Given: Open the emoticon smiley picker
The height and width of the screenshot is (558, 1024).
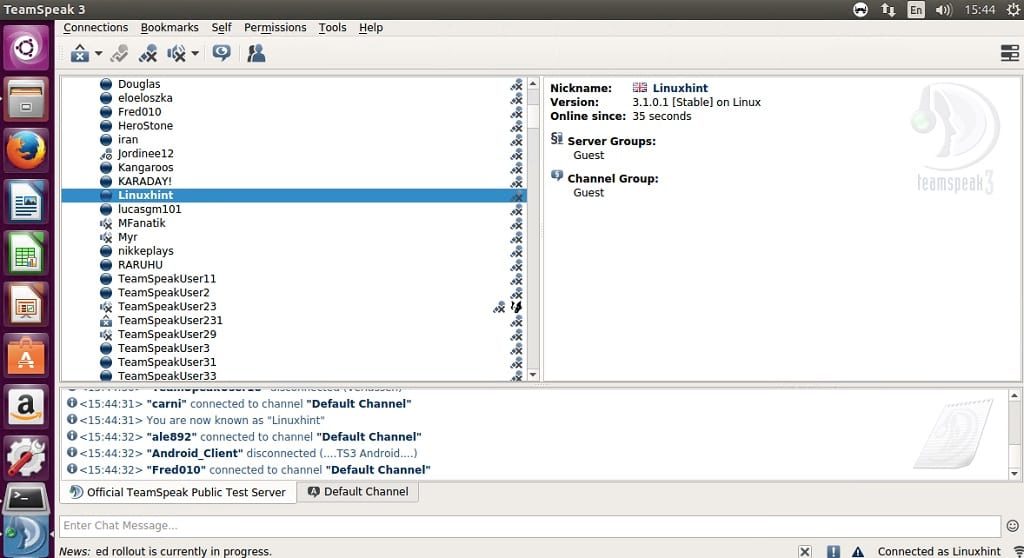Looking at the screenshot, I should [x=1012, y=525].
